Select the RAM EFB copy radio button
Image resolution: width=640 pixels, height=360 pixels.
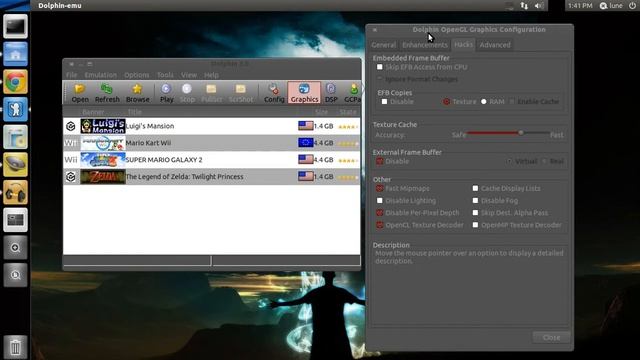(484, 102)
